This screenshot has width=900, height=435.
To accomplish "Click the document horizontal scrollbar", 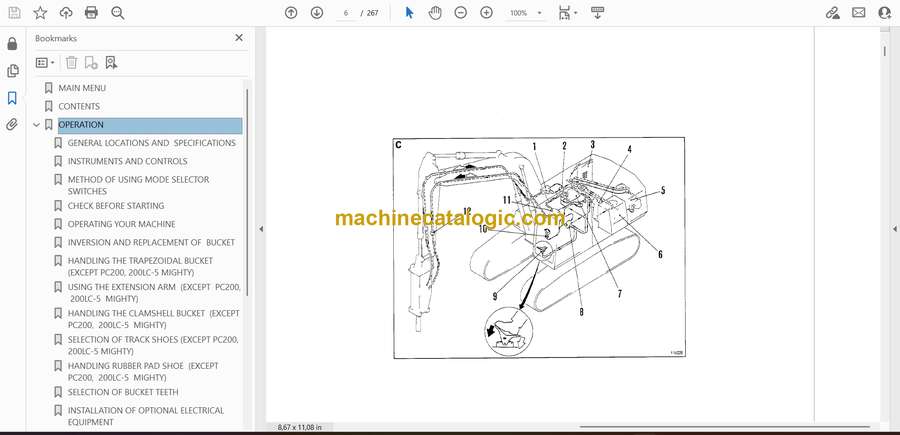I will click(724, 426).
